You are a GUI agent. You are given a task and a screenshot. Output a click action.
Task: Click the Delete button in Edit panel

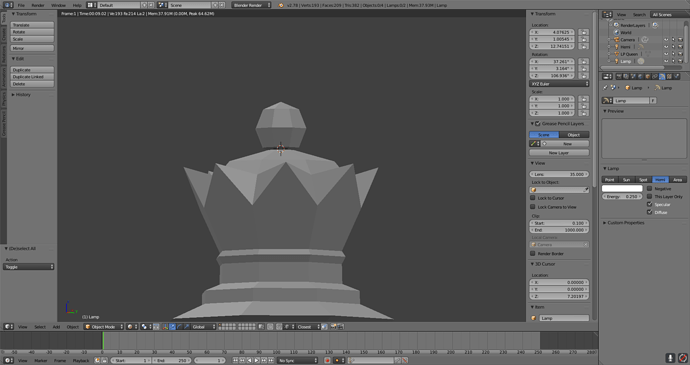click(x=32, y=84)
